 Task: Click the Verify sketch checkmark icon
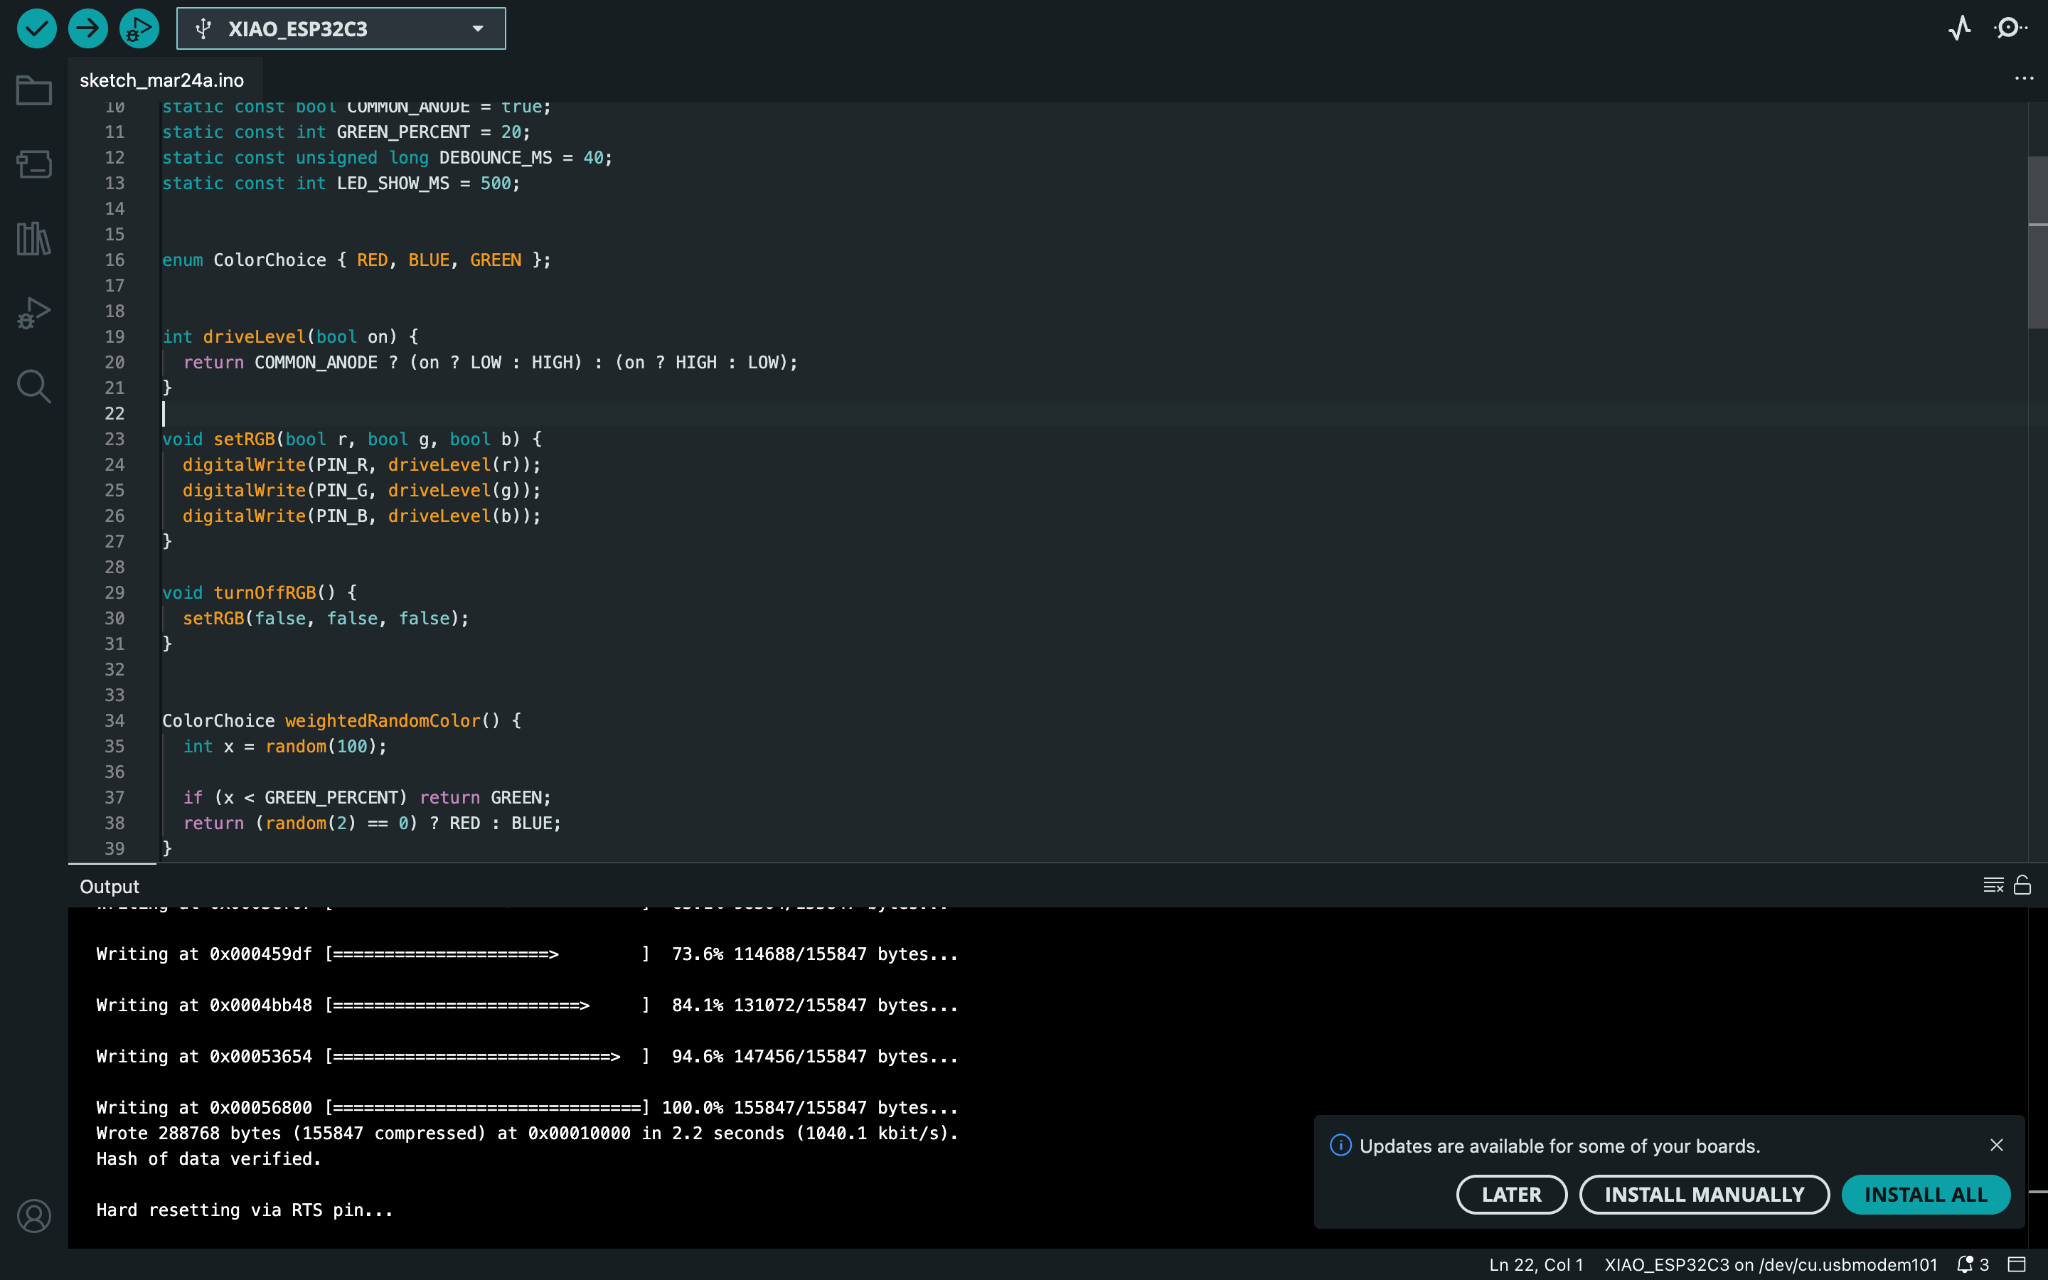37,28
